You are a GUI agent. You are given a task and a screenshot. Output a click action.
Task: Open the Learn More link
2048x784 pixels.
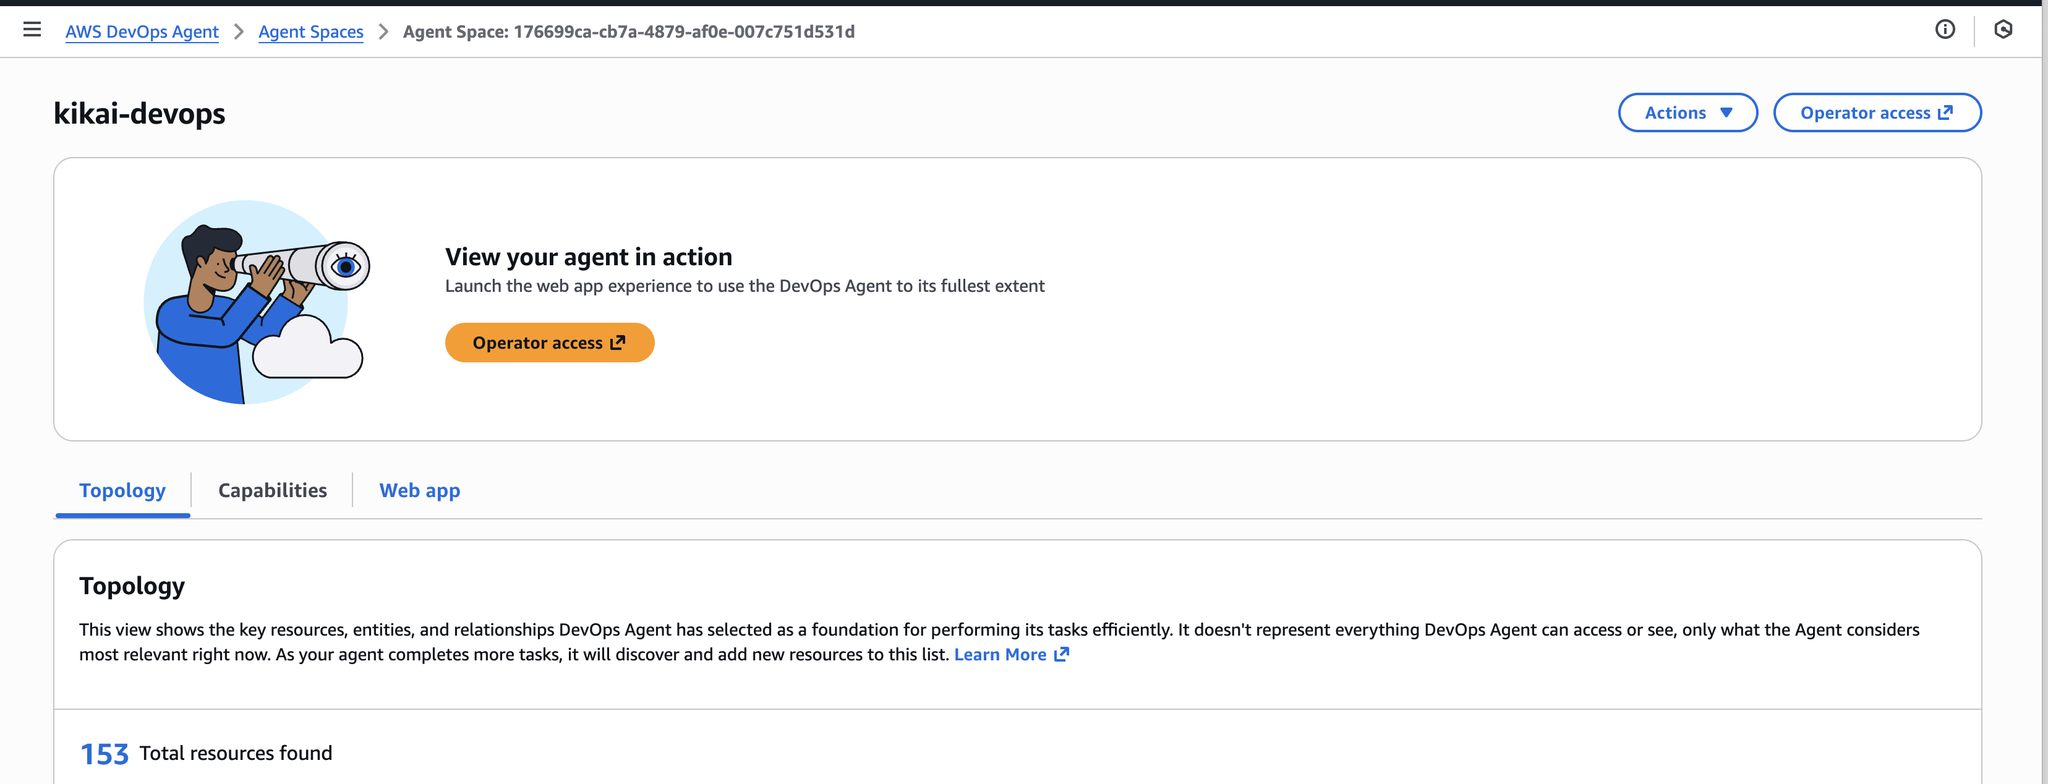point(1000,654)
